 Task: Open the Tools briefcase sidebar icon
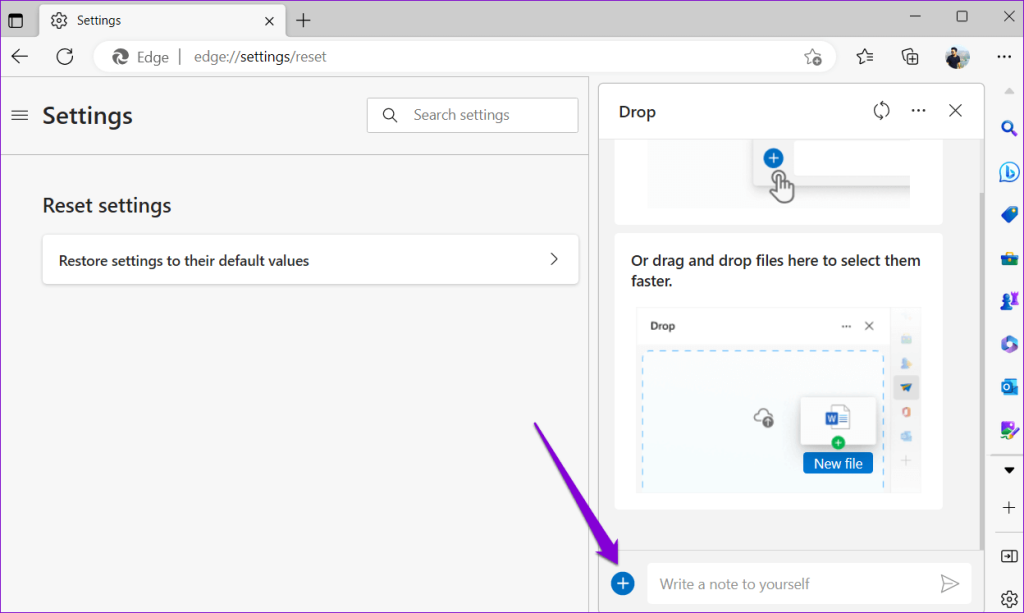1009,258
